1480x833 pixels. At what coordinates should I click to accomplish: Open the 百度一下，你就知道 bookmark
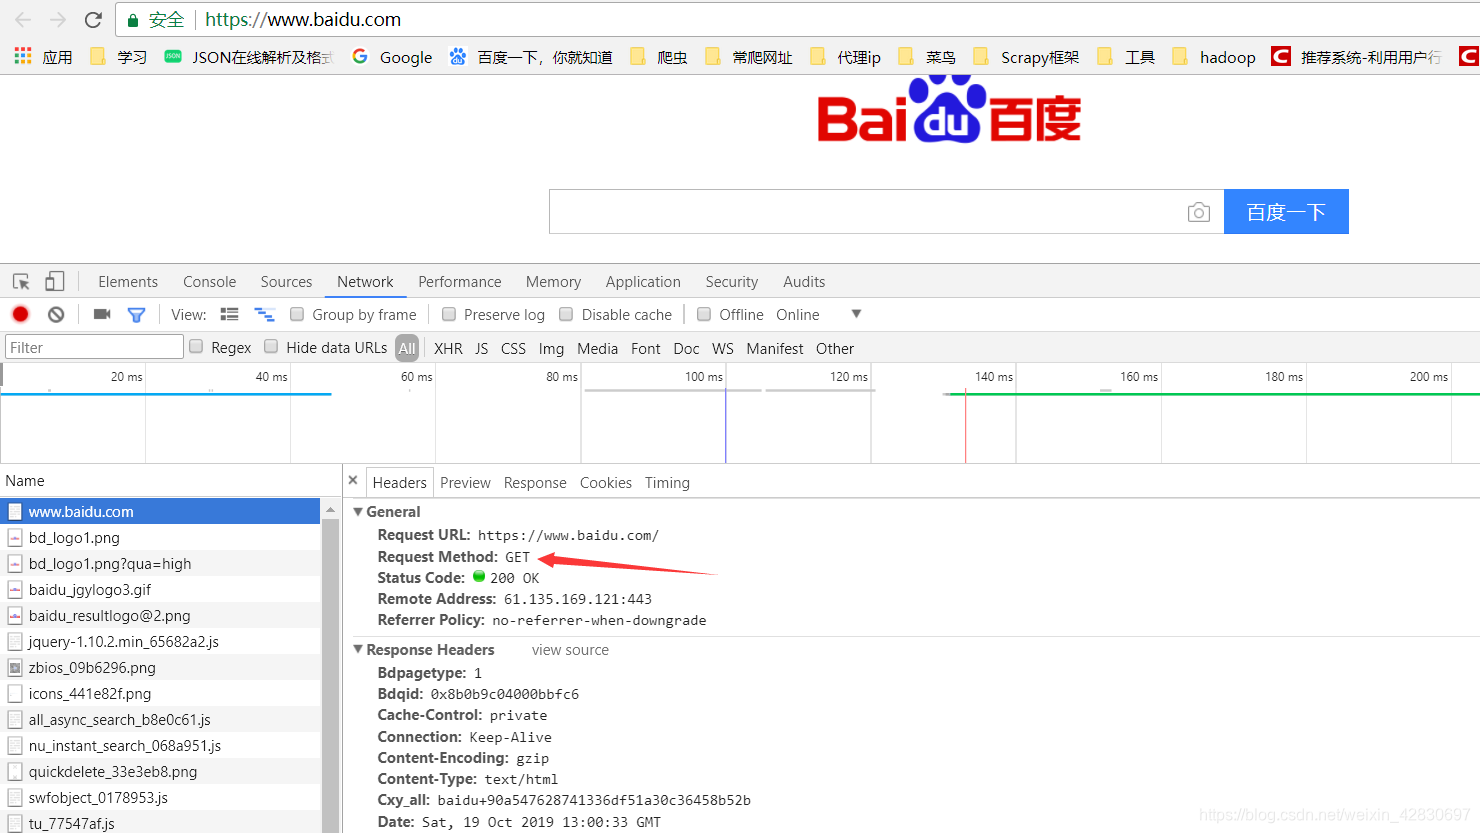(530, 57)
